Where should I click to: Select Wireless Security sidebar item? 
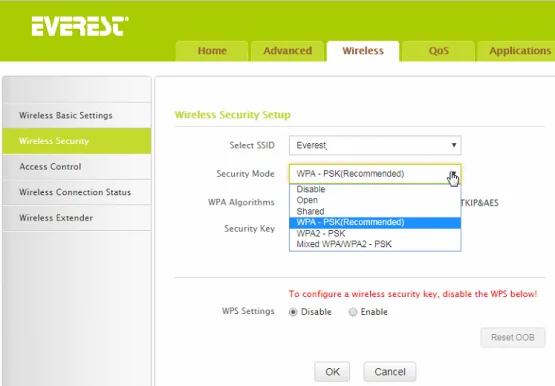coord(76,141)
